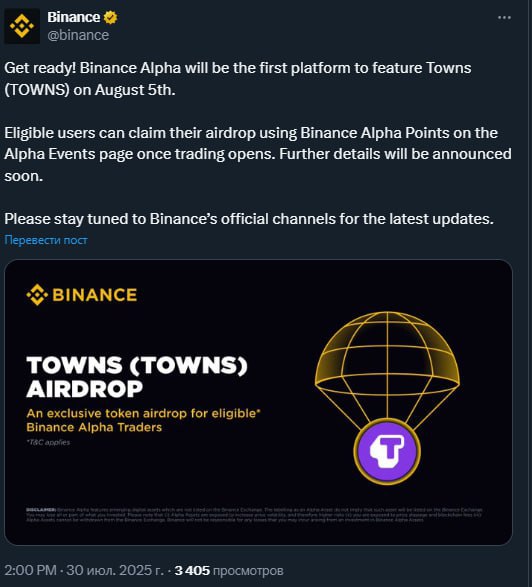Viewport: 532px width, 587px height.
Task: Click the gold verified badge
Action: (x=110, y=17)
